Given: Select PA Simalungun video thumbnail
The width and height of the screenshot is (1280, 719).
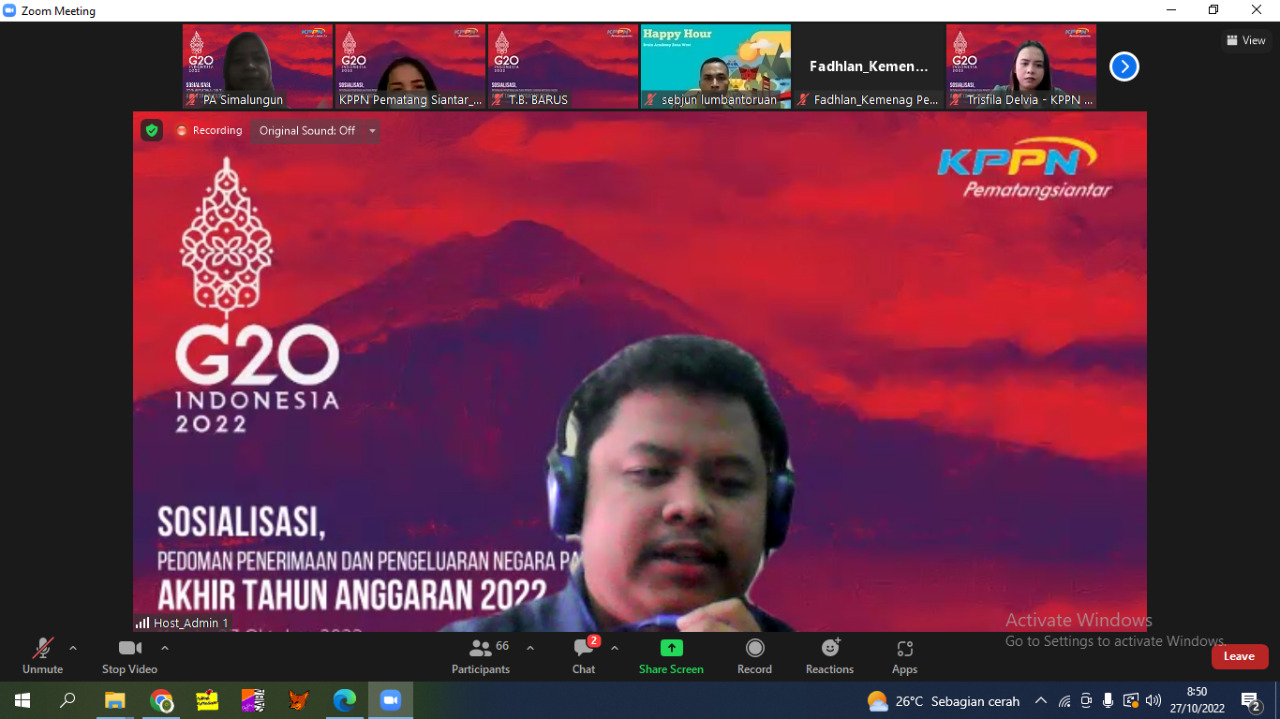Looking at the screenshot, I should (x=258, y=67).
